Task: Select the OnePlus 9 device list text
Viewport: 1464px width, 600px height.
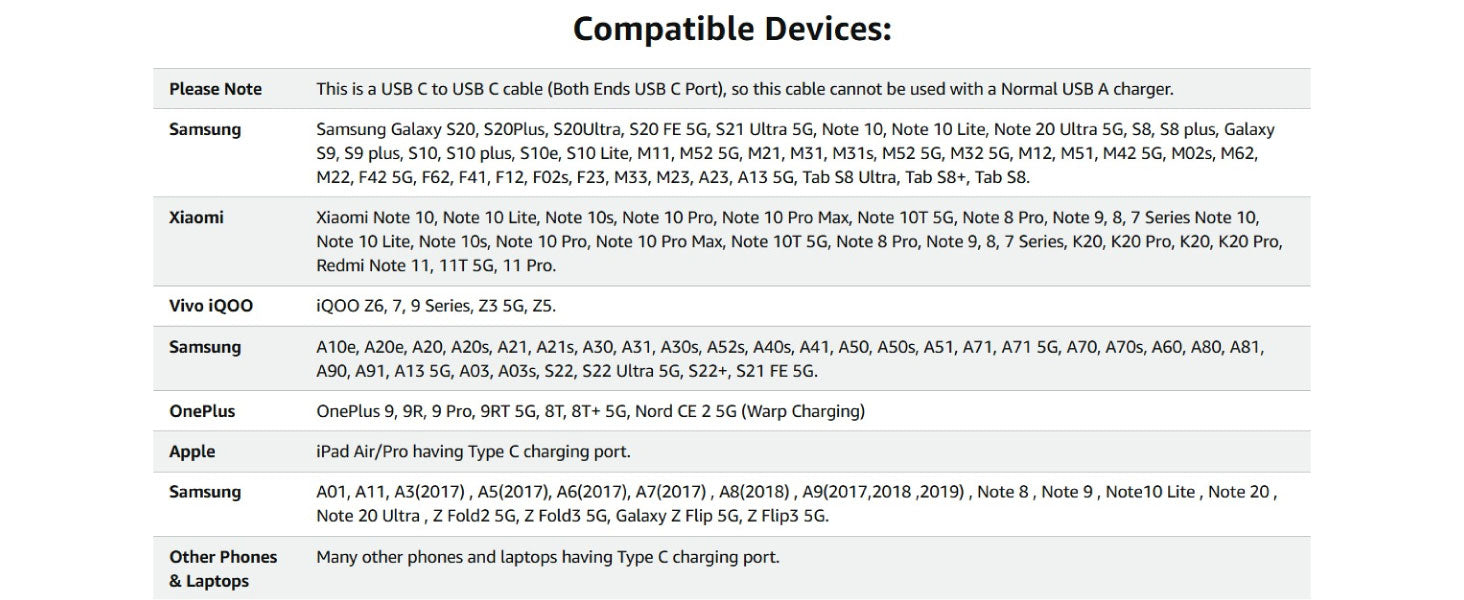Action: [x=526, y=411]
